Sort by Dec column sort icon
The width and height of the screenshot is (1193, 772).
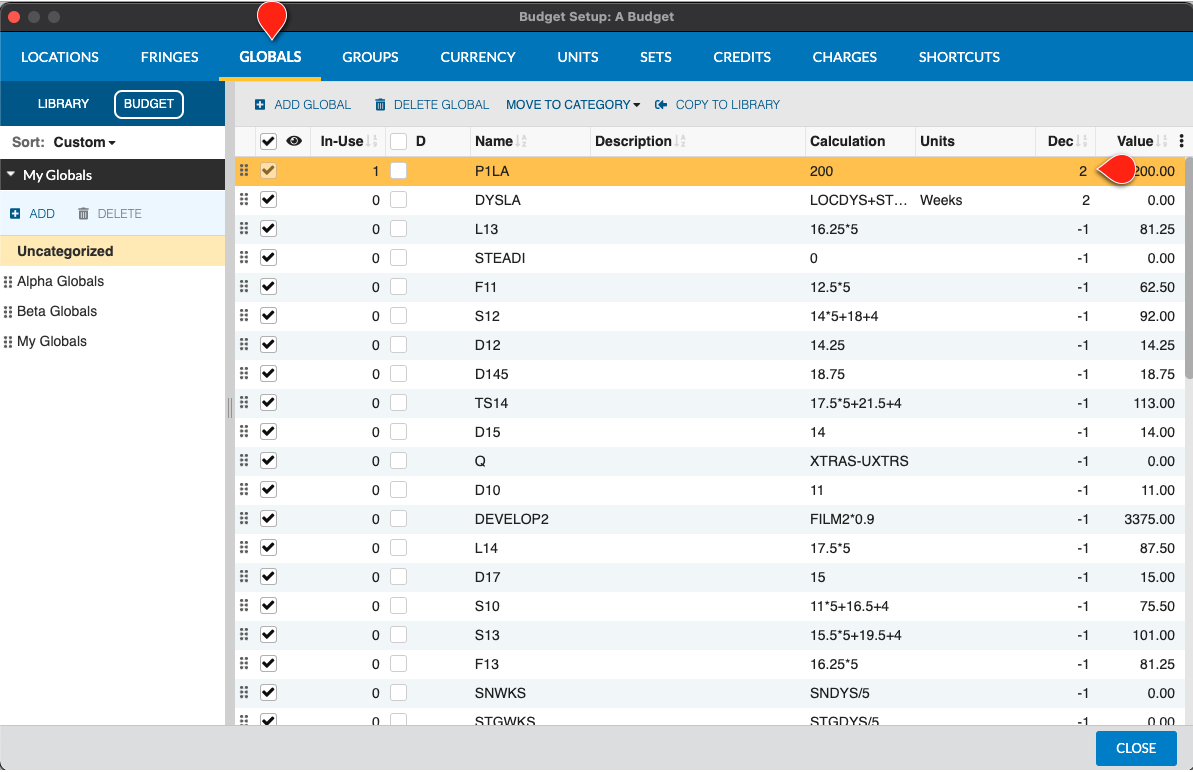click(1082, 141)
